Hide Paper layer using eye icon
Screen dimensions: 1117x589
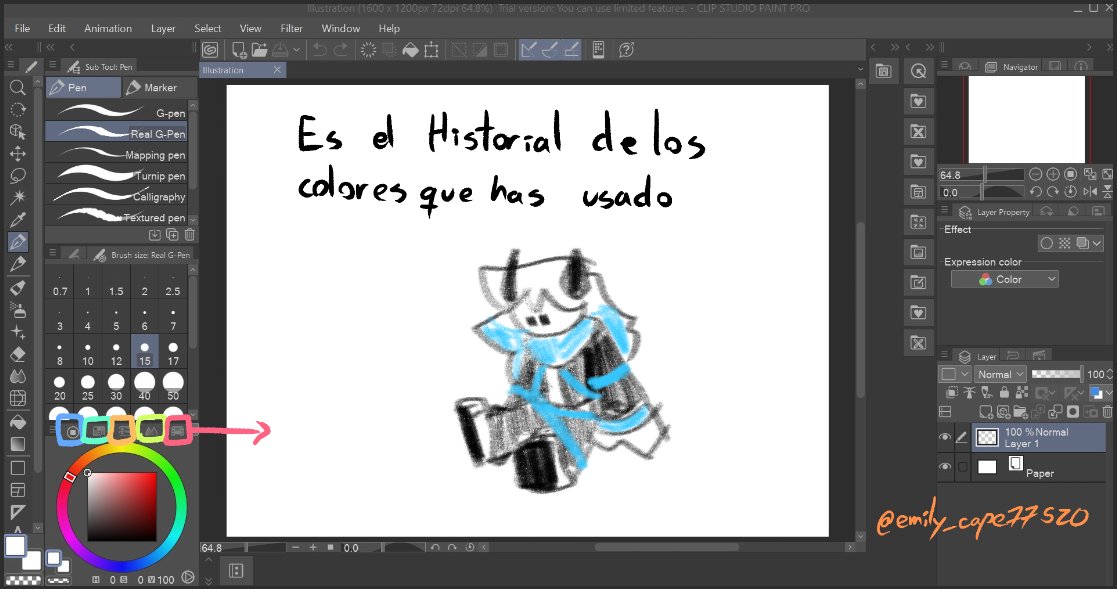click(945, 466)
